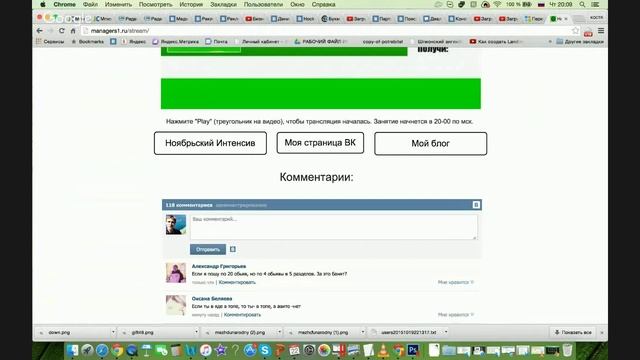
Task: Open Finder from the Dock
Action: (x=73, y=350)
